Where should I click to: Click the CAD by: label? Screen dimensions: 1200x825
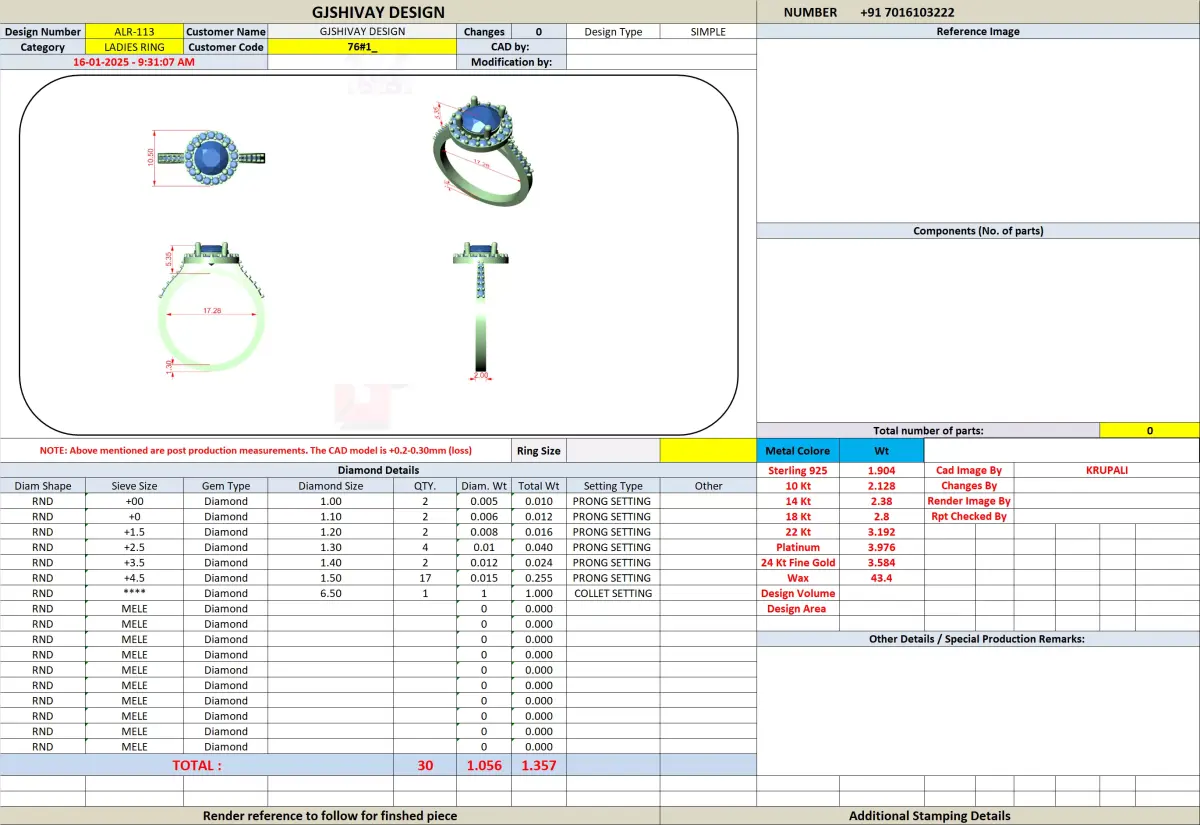(x=510, y=47)
